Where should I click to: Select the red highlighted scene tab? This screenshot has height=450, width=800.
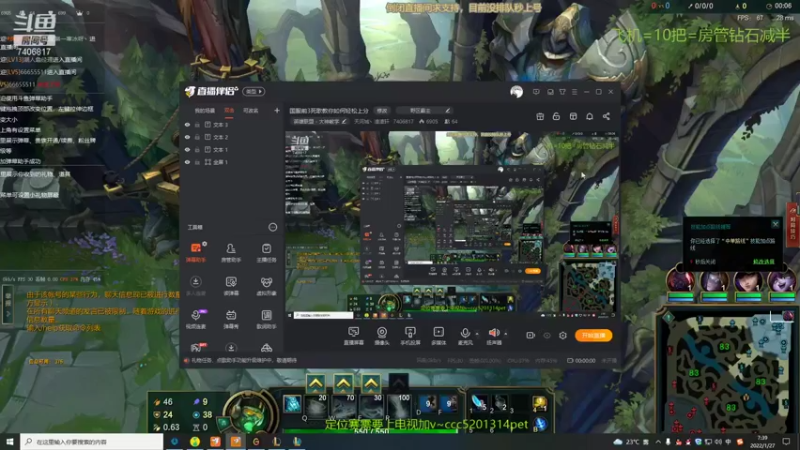click(229, 111)
